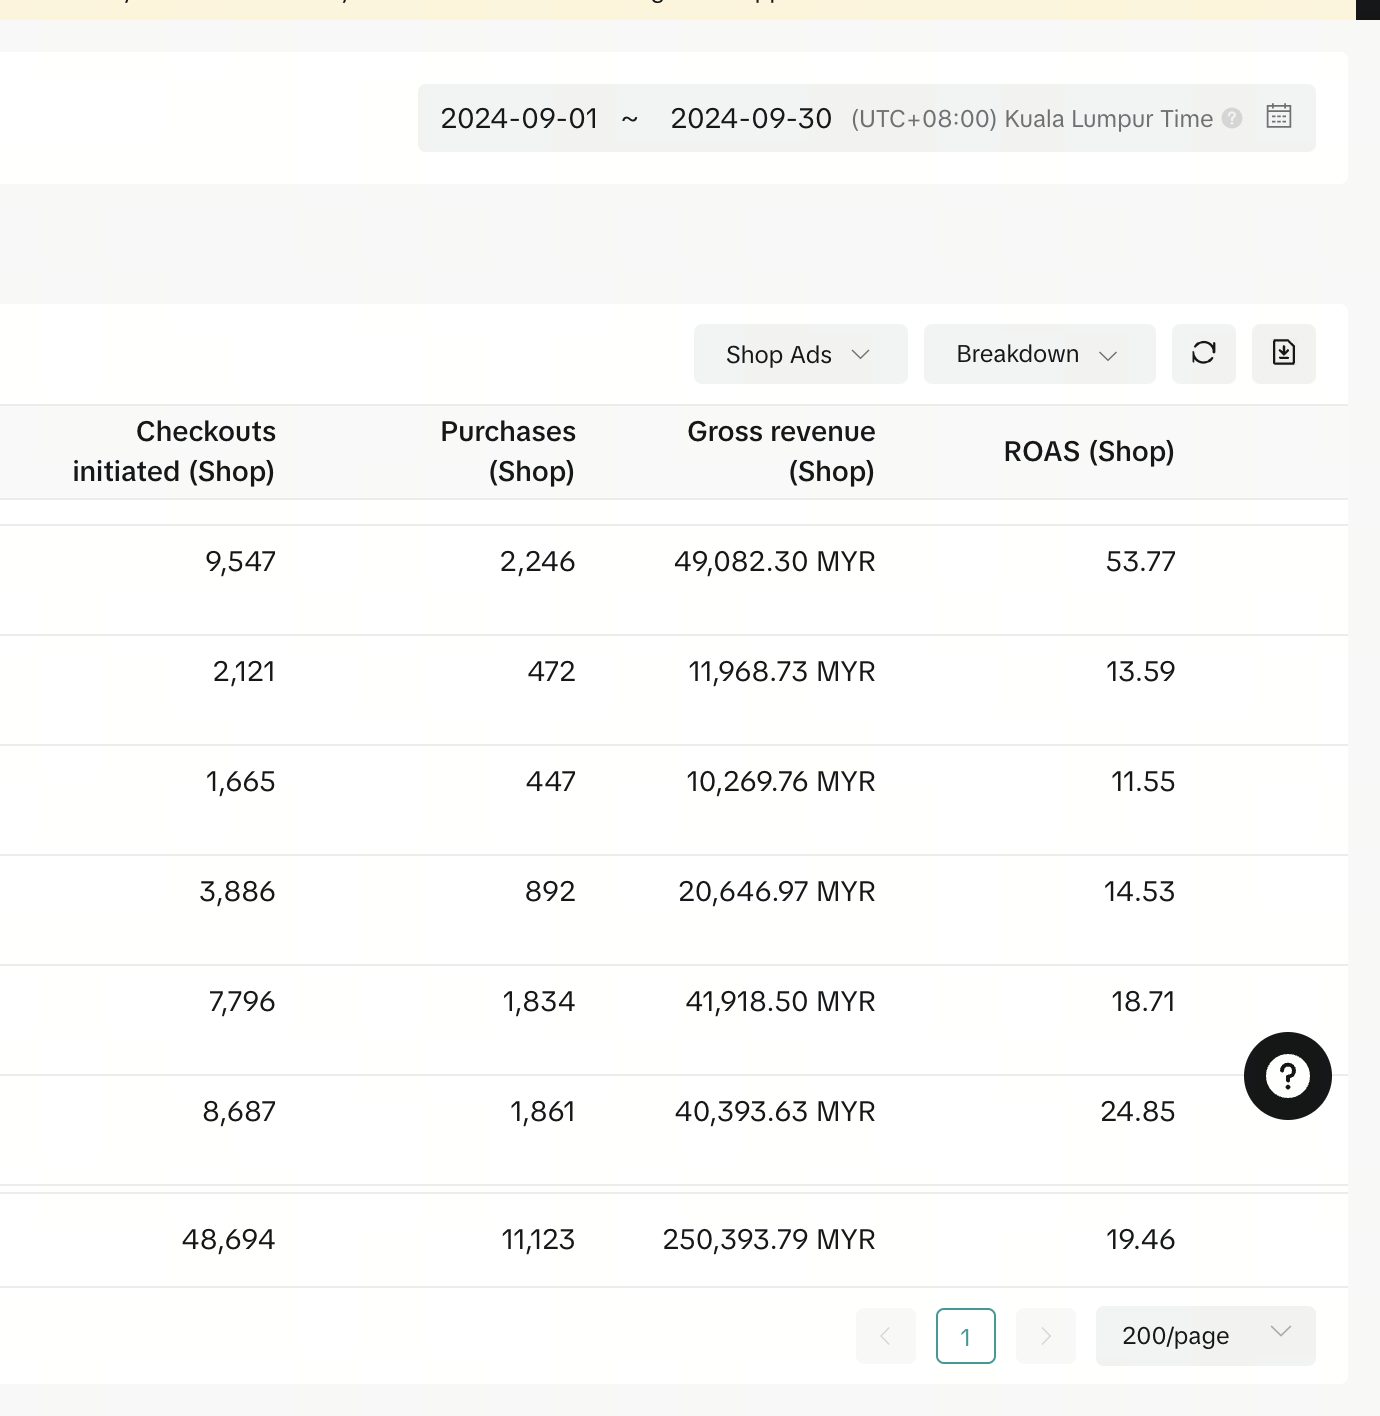Select the row with 49,082.30 MYR revenue
Image resolution: width=1380 pixels, height=1416 pixels.
tap(774, 562)
